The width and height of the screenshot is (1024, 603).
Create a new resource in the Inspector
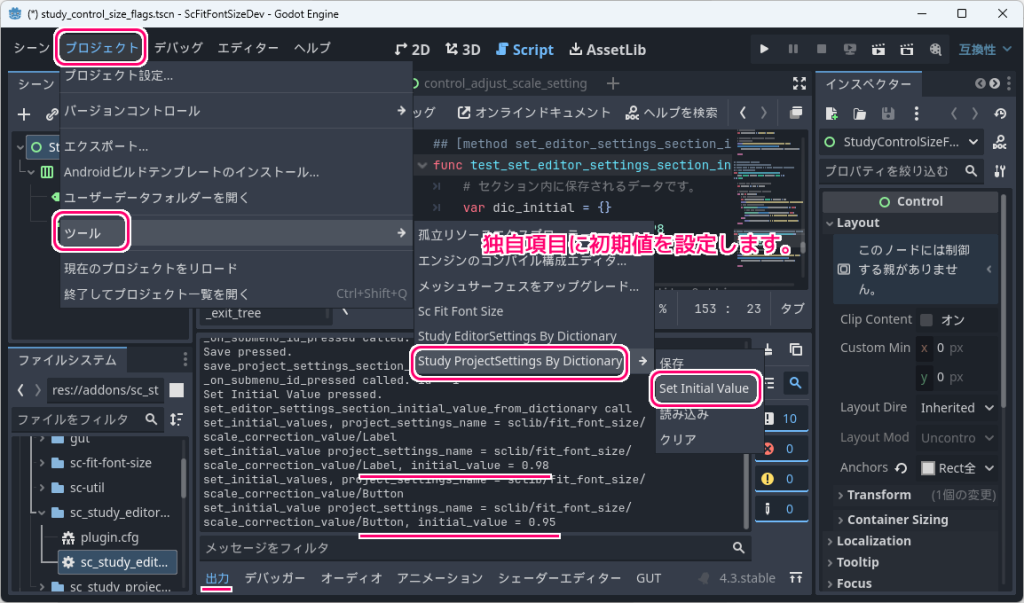832,113
